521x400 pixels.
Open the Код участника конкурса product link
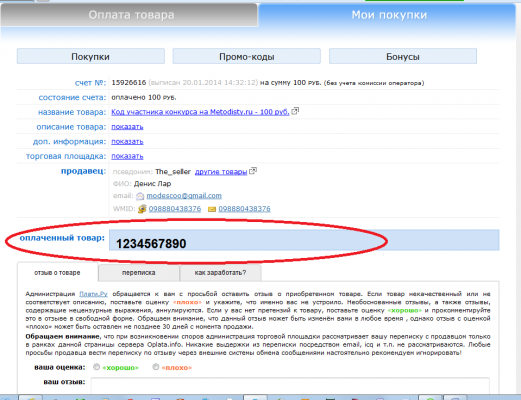coord(200,112)
